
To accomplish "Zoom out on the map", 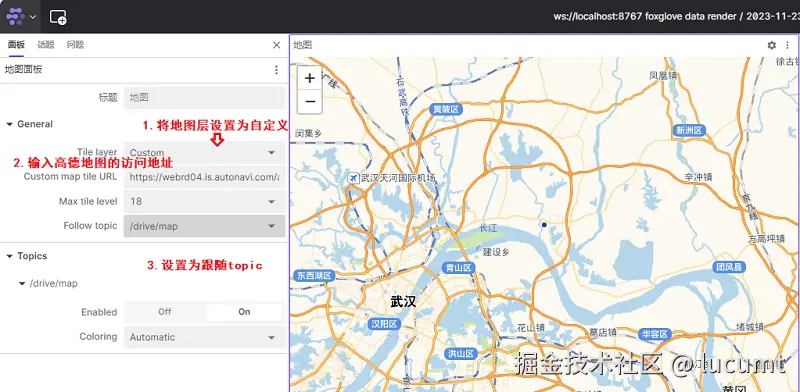I will pos(309,102).
